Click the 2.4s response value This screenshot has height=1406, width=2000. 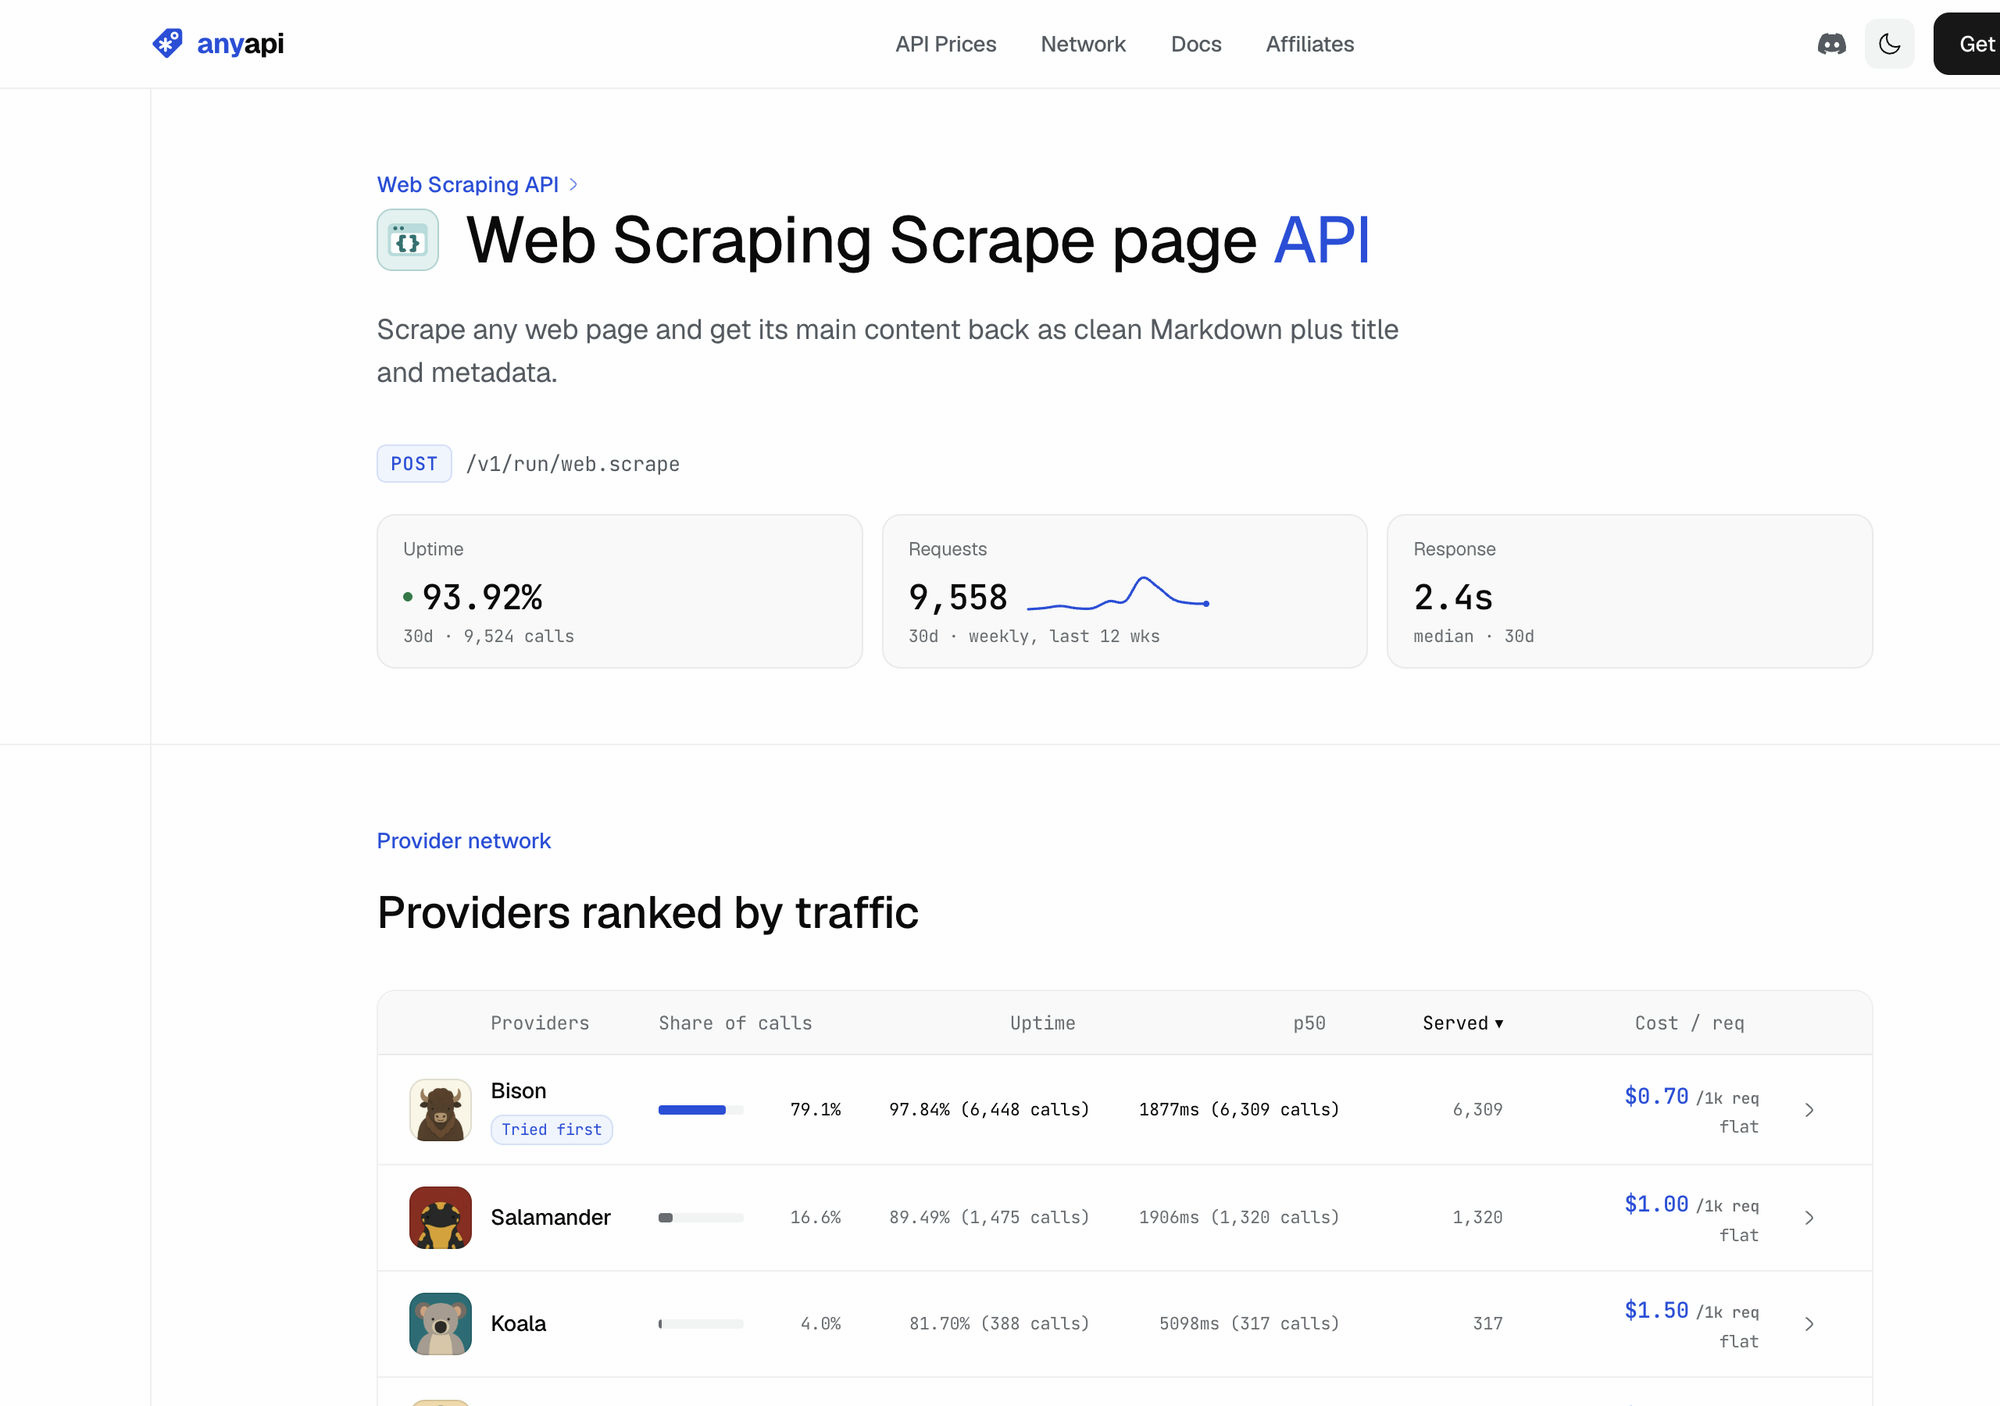pos(1452,597)
